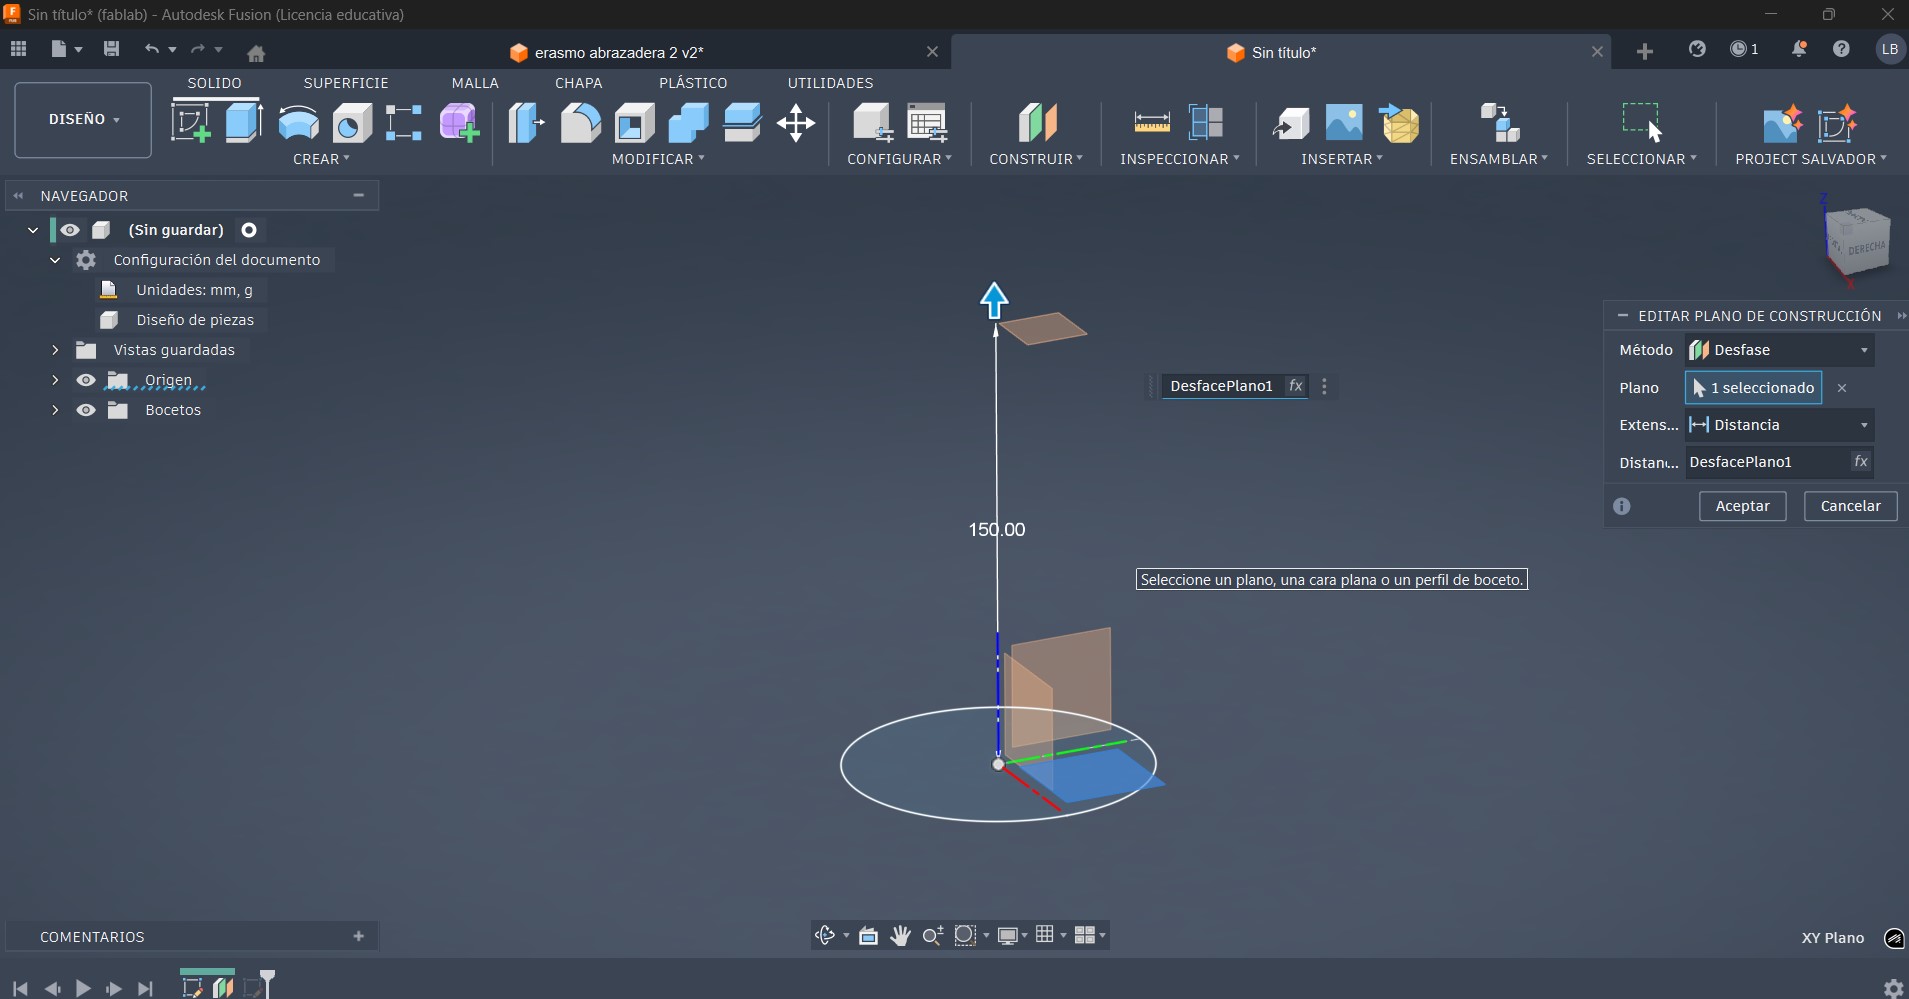
Task: Open a new design tab
Action: (1644, 51)
